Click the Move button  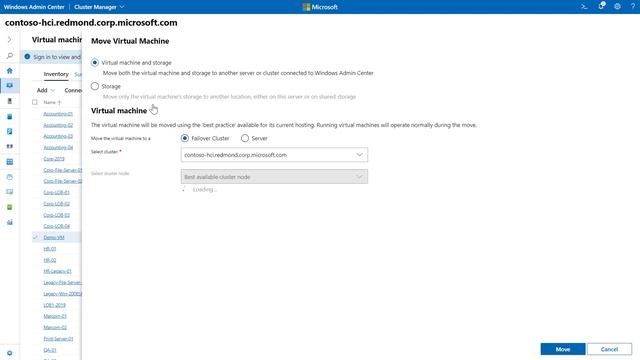[563, 349]
